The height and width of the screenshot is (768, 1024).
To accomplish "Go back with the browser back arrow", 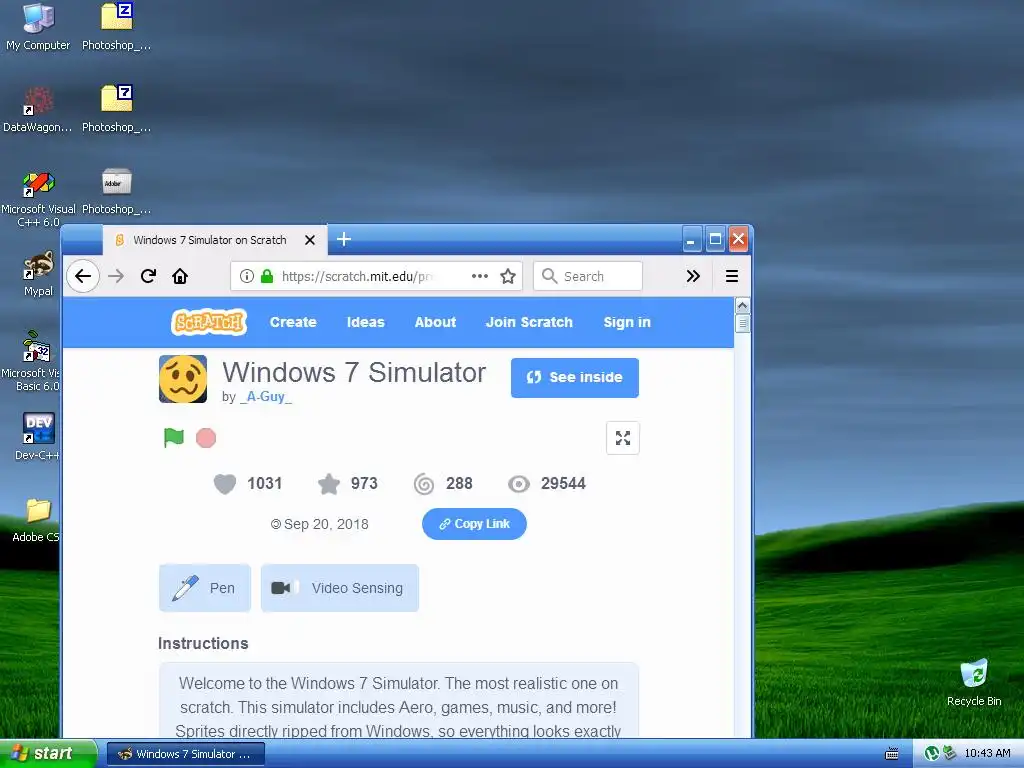I will 83,276.
